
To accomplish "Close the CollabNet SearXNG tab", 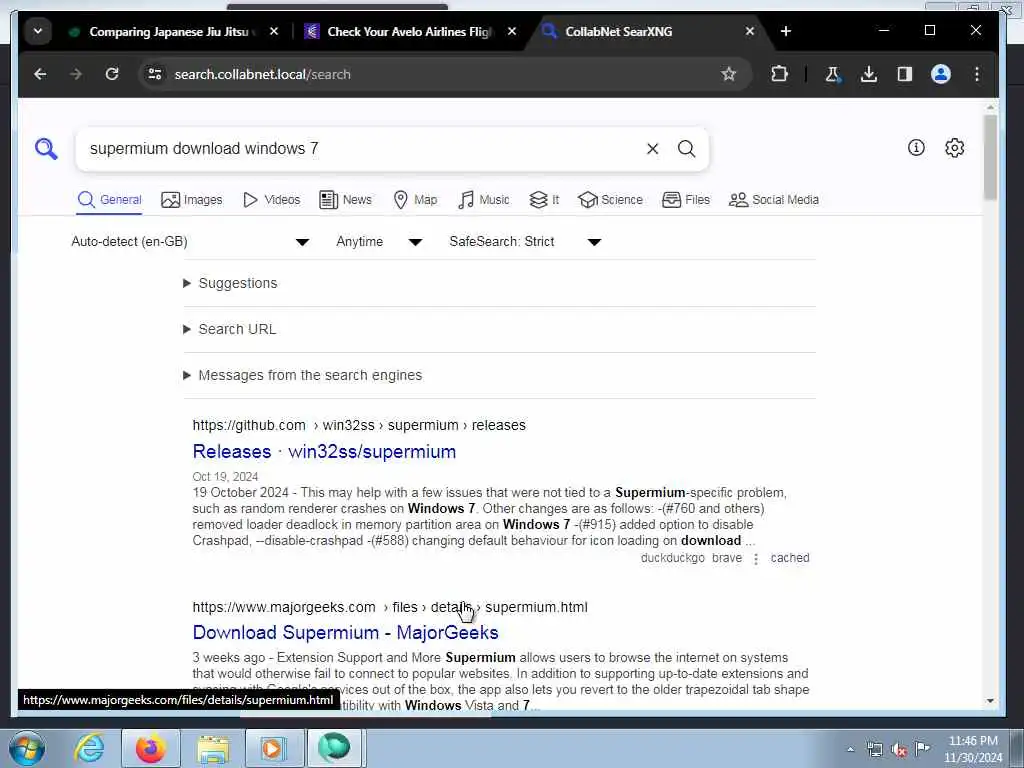I will [x=750, y=31].
